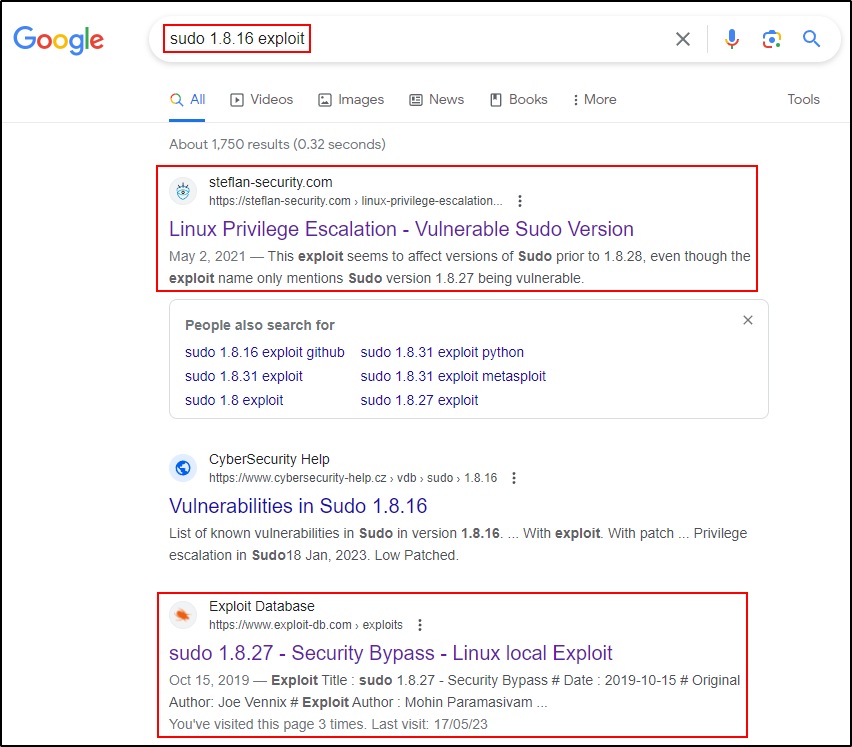Click the Google logo

(x=58, y=39)
